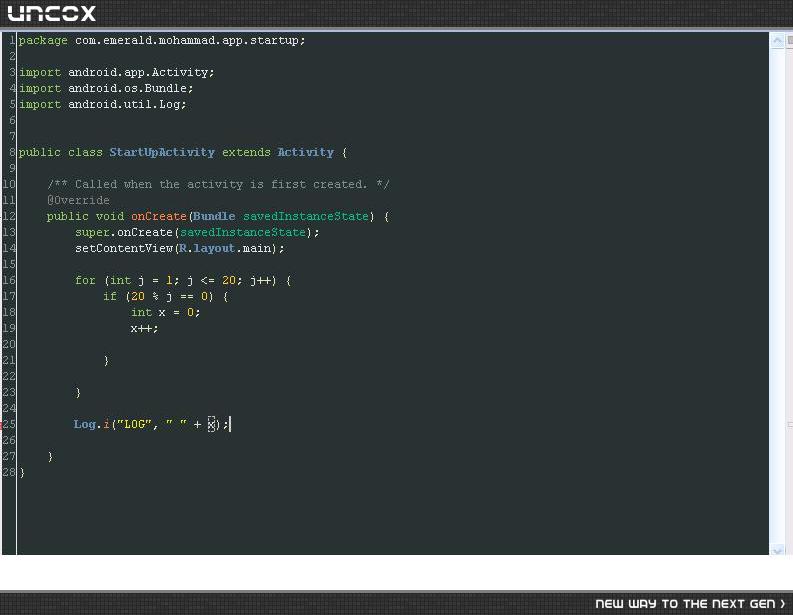Click the 'extends' keyword on line 8
Viewport: 793px width, 615px height.
coord(246,152)
